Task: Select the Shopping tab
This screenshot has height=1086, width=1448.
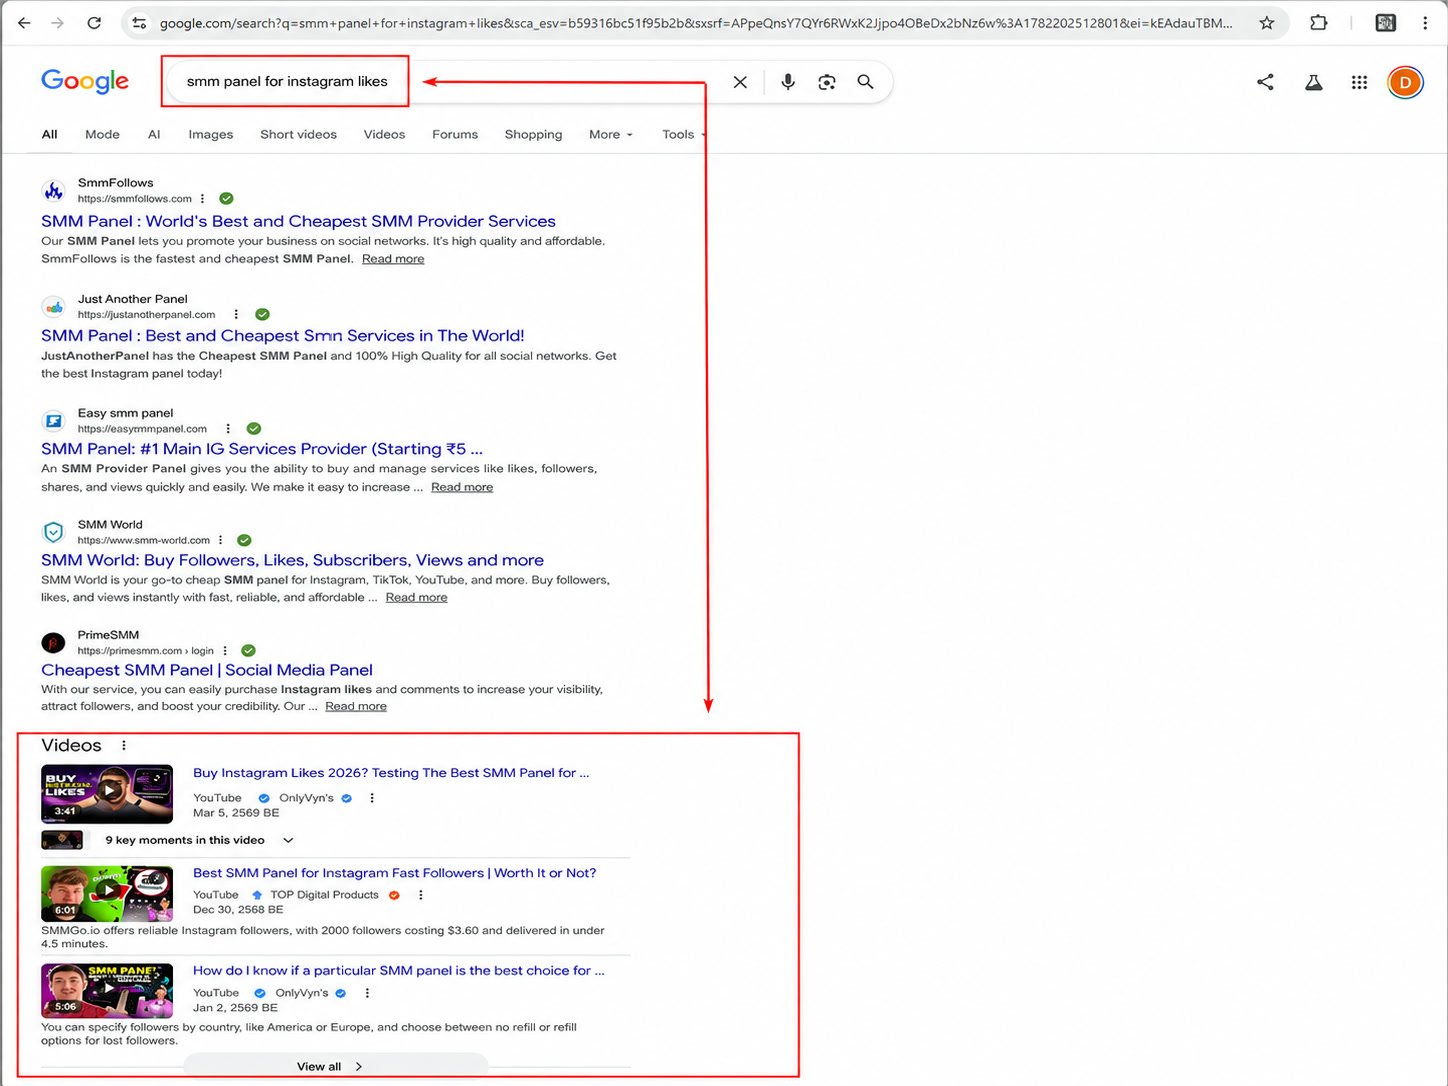Action: 533,134
